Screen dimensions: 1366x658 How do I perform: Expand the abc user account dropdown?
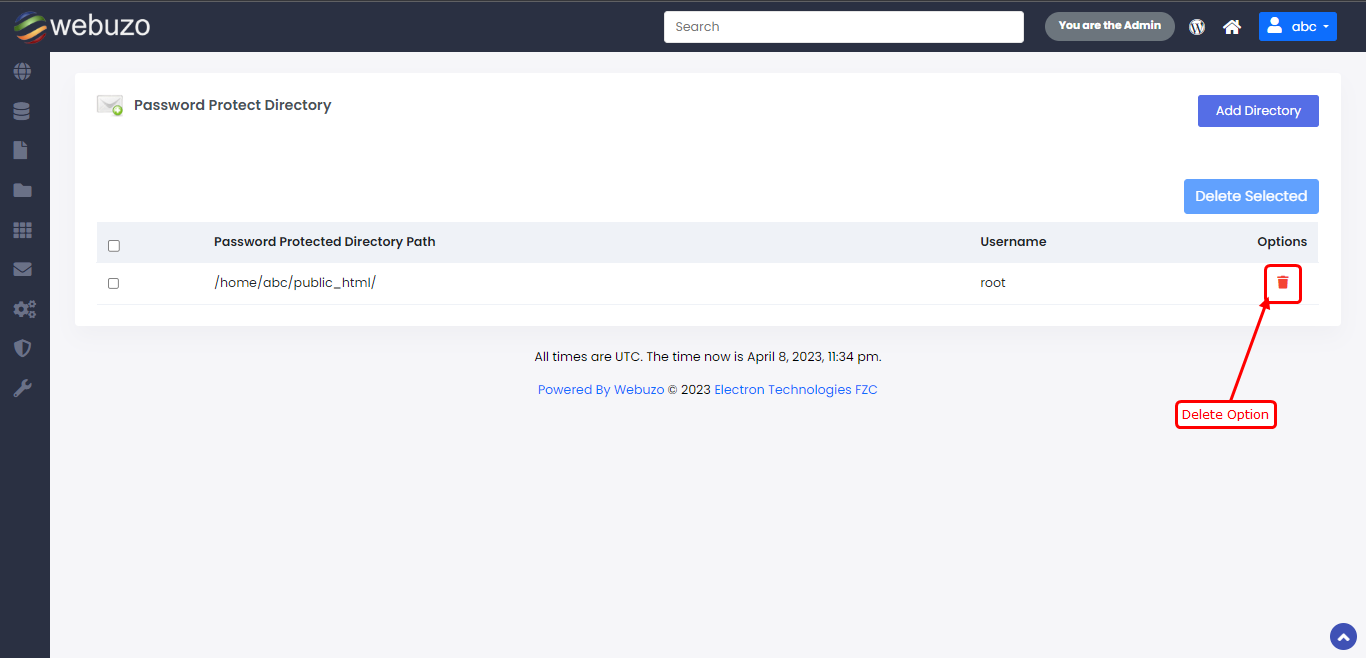coord(1297,27)
